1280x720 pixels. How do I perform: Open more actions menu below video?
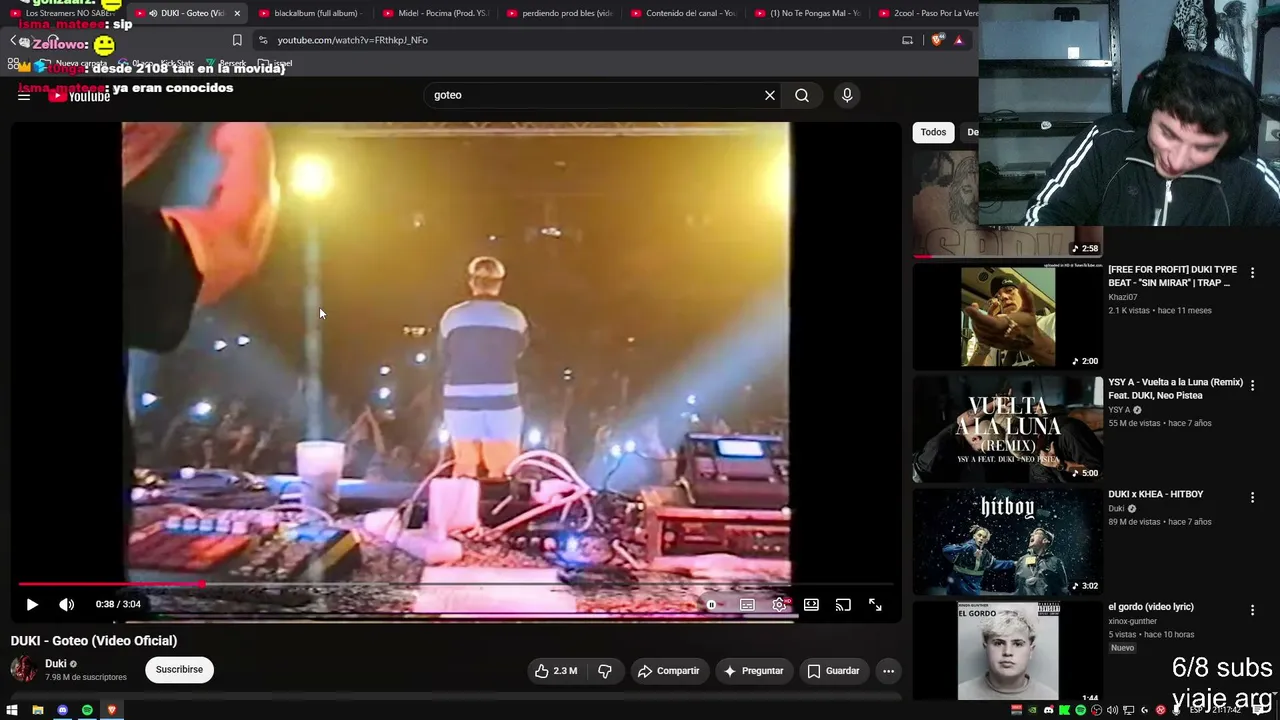pyautogui.click(x=888, y=671)
